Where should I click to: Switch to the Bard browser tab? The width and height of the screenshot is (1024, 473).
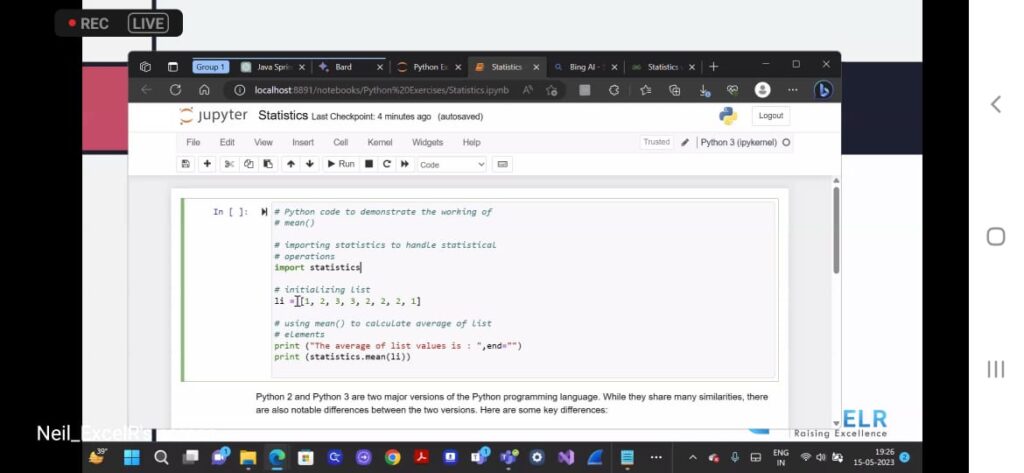[x=343, y=67]
